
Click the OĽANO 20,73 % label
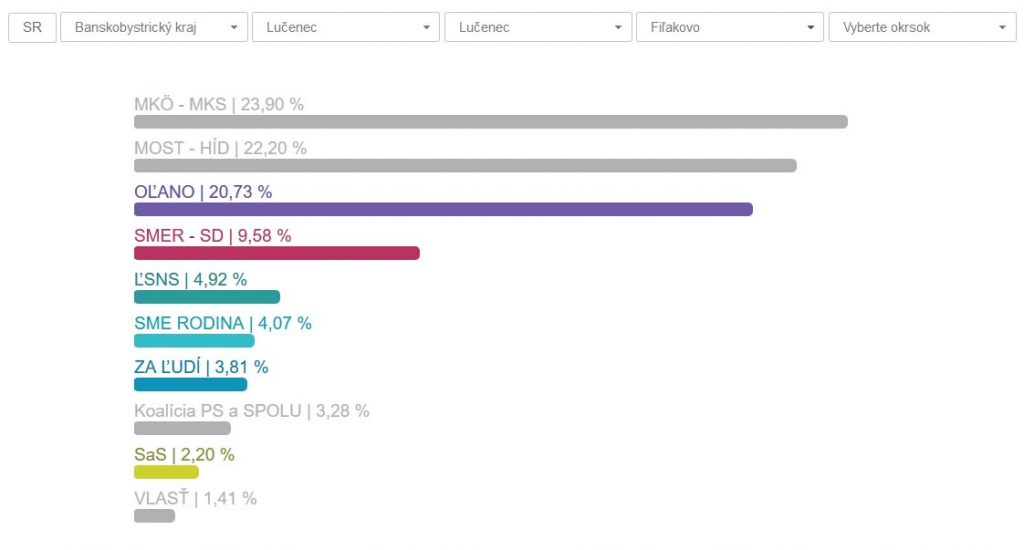tap(203, 192)
